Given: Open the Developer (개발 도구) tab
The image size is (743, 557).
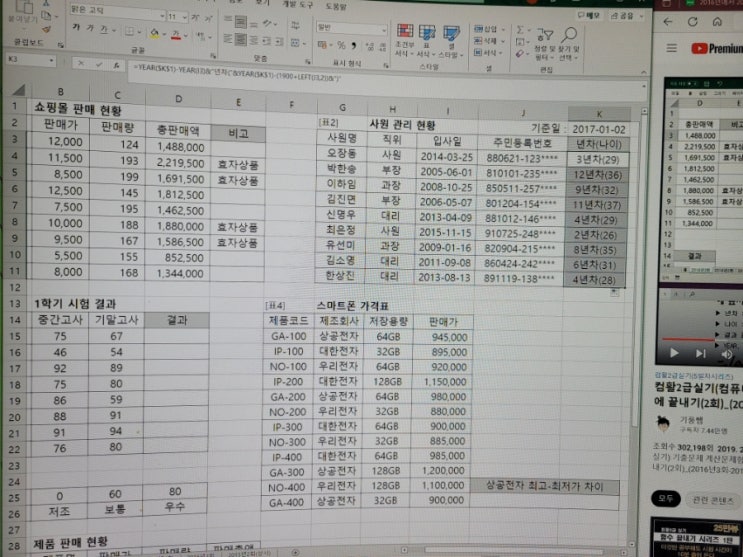Looking at the screenshot, I should pos(296,4).
